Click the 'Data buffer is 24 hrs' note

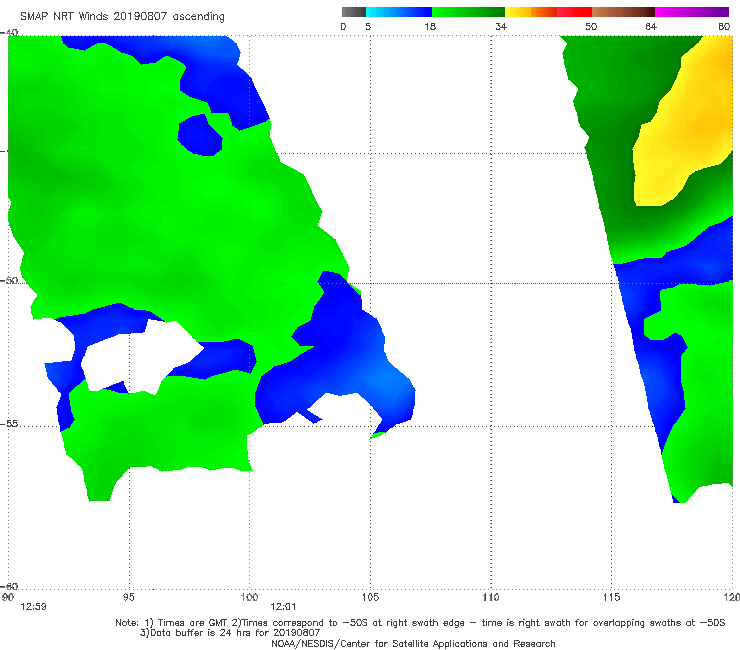(x=230, y=633)
